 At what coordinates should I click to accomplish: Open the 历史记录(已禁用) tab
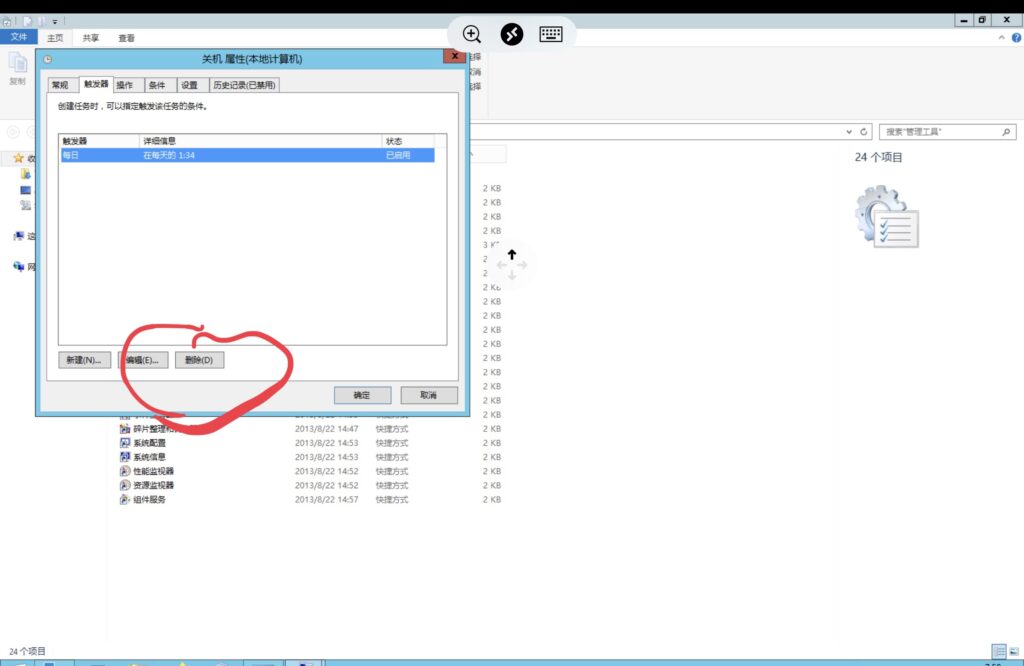click(243, 86)
